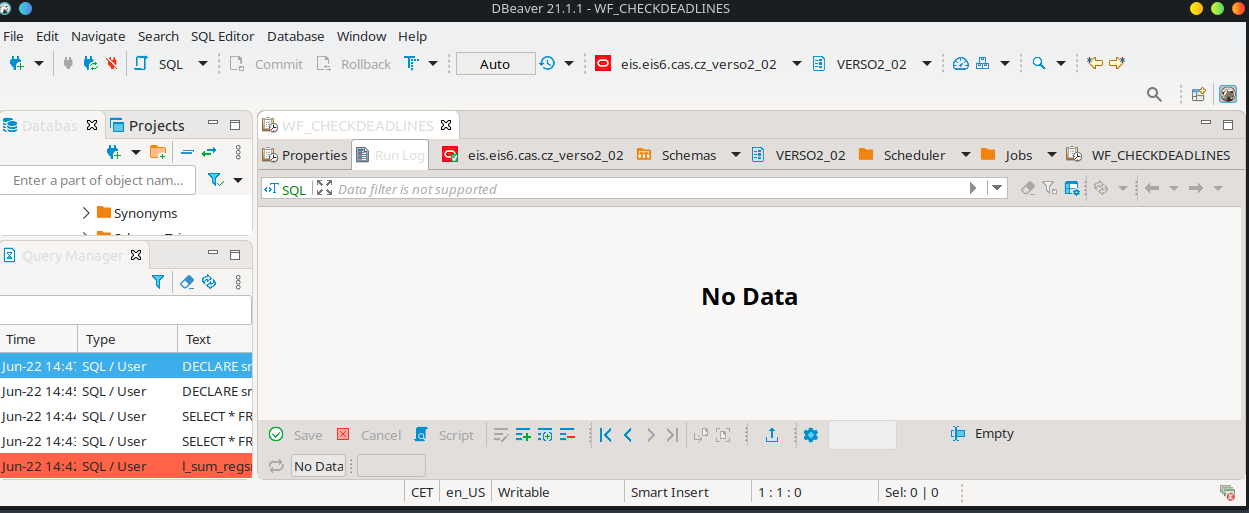Click the network diagram icon in toolbar

[982, 63]
